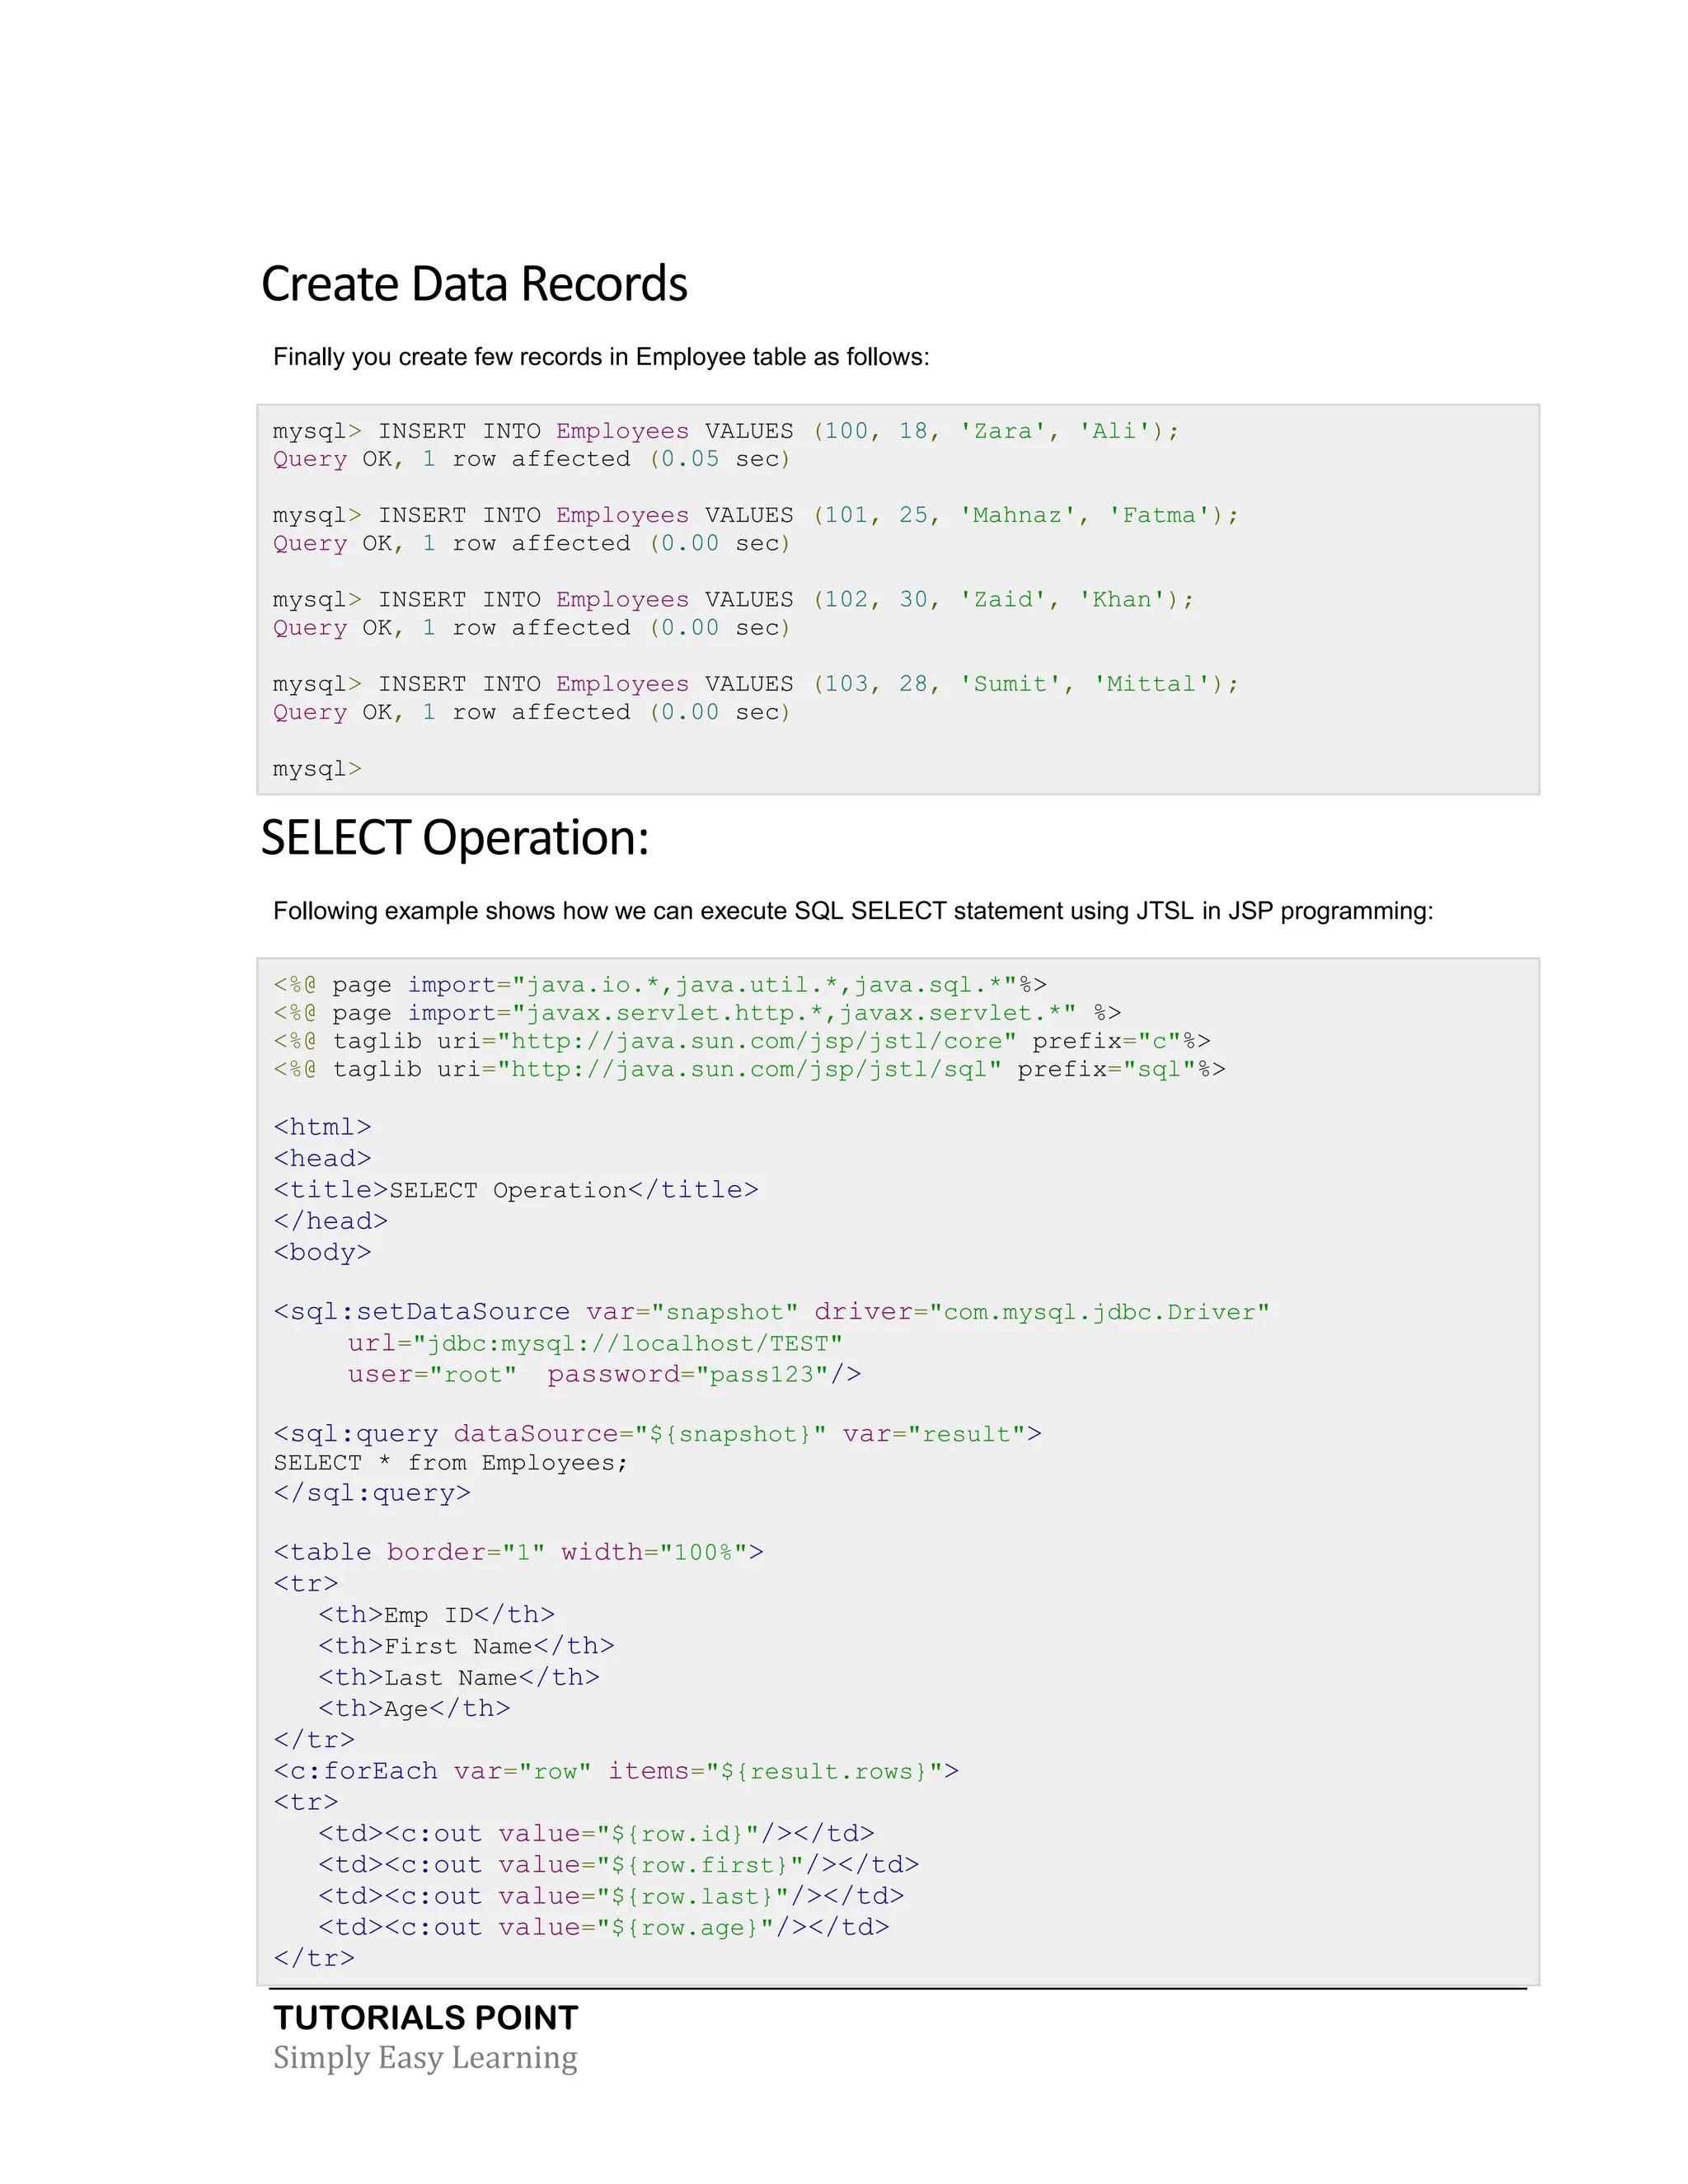Click the INSERT line containing 'Sumit', 'Mittal'

[x=756, y=684]
